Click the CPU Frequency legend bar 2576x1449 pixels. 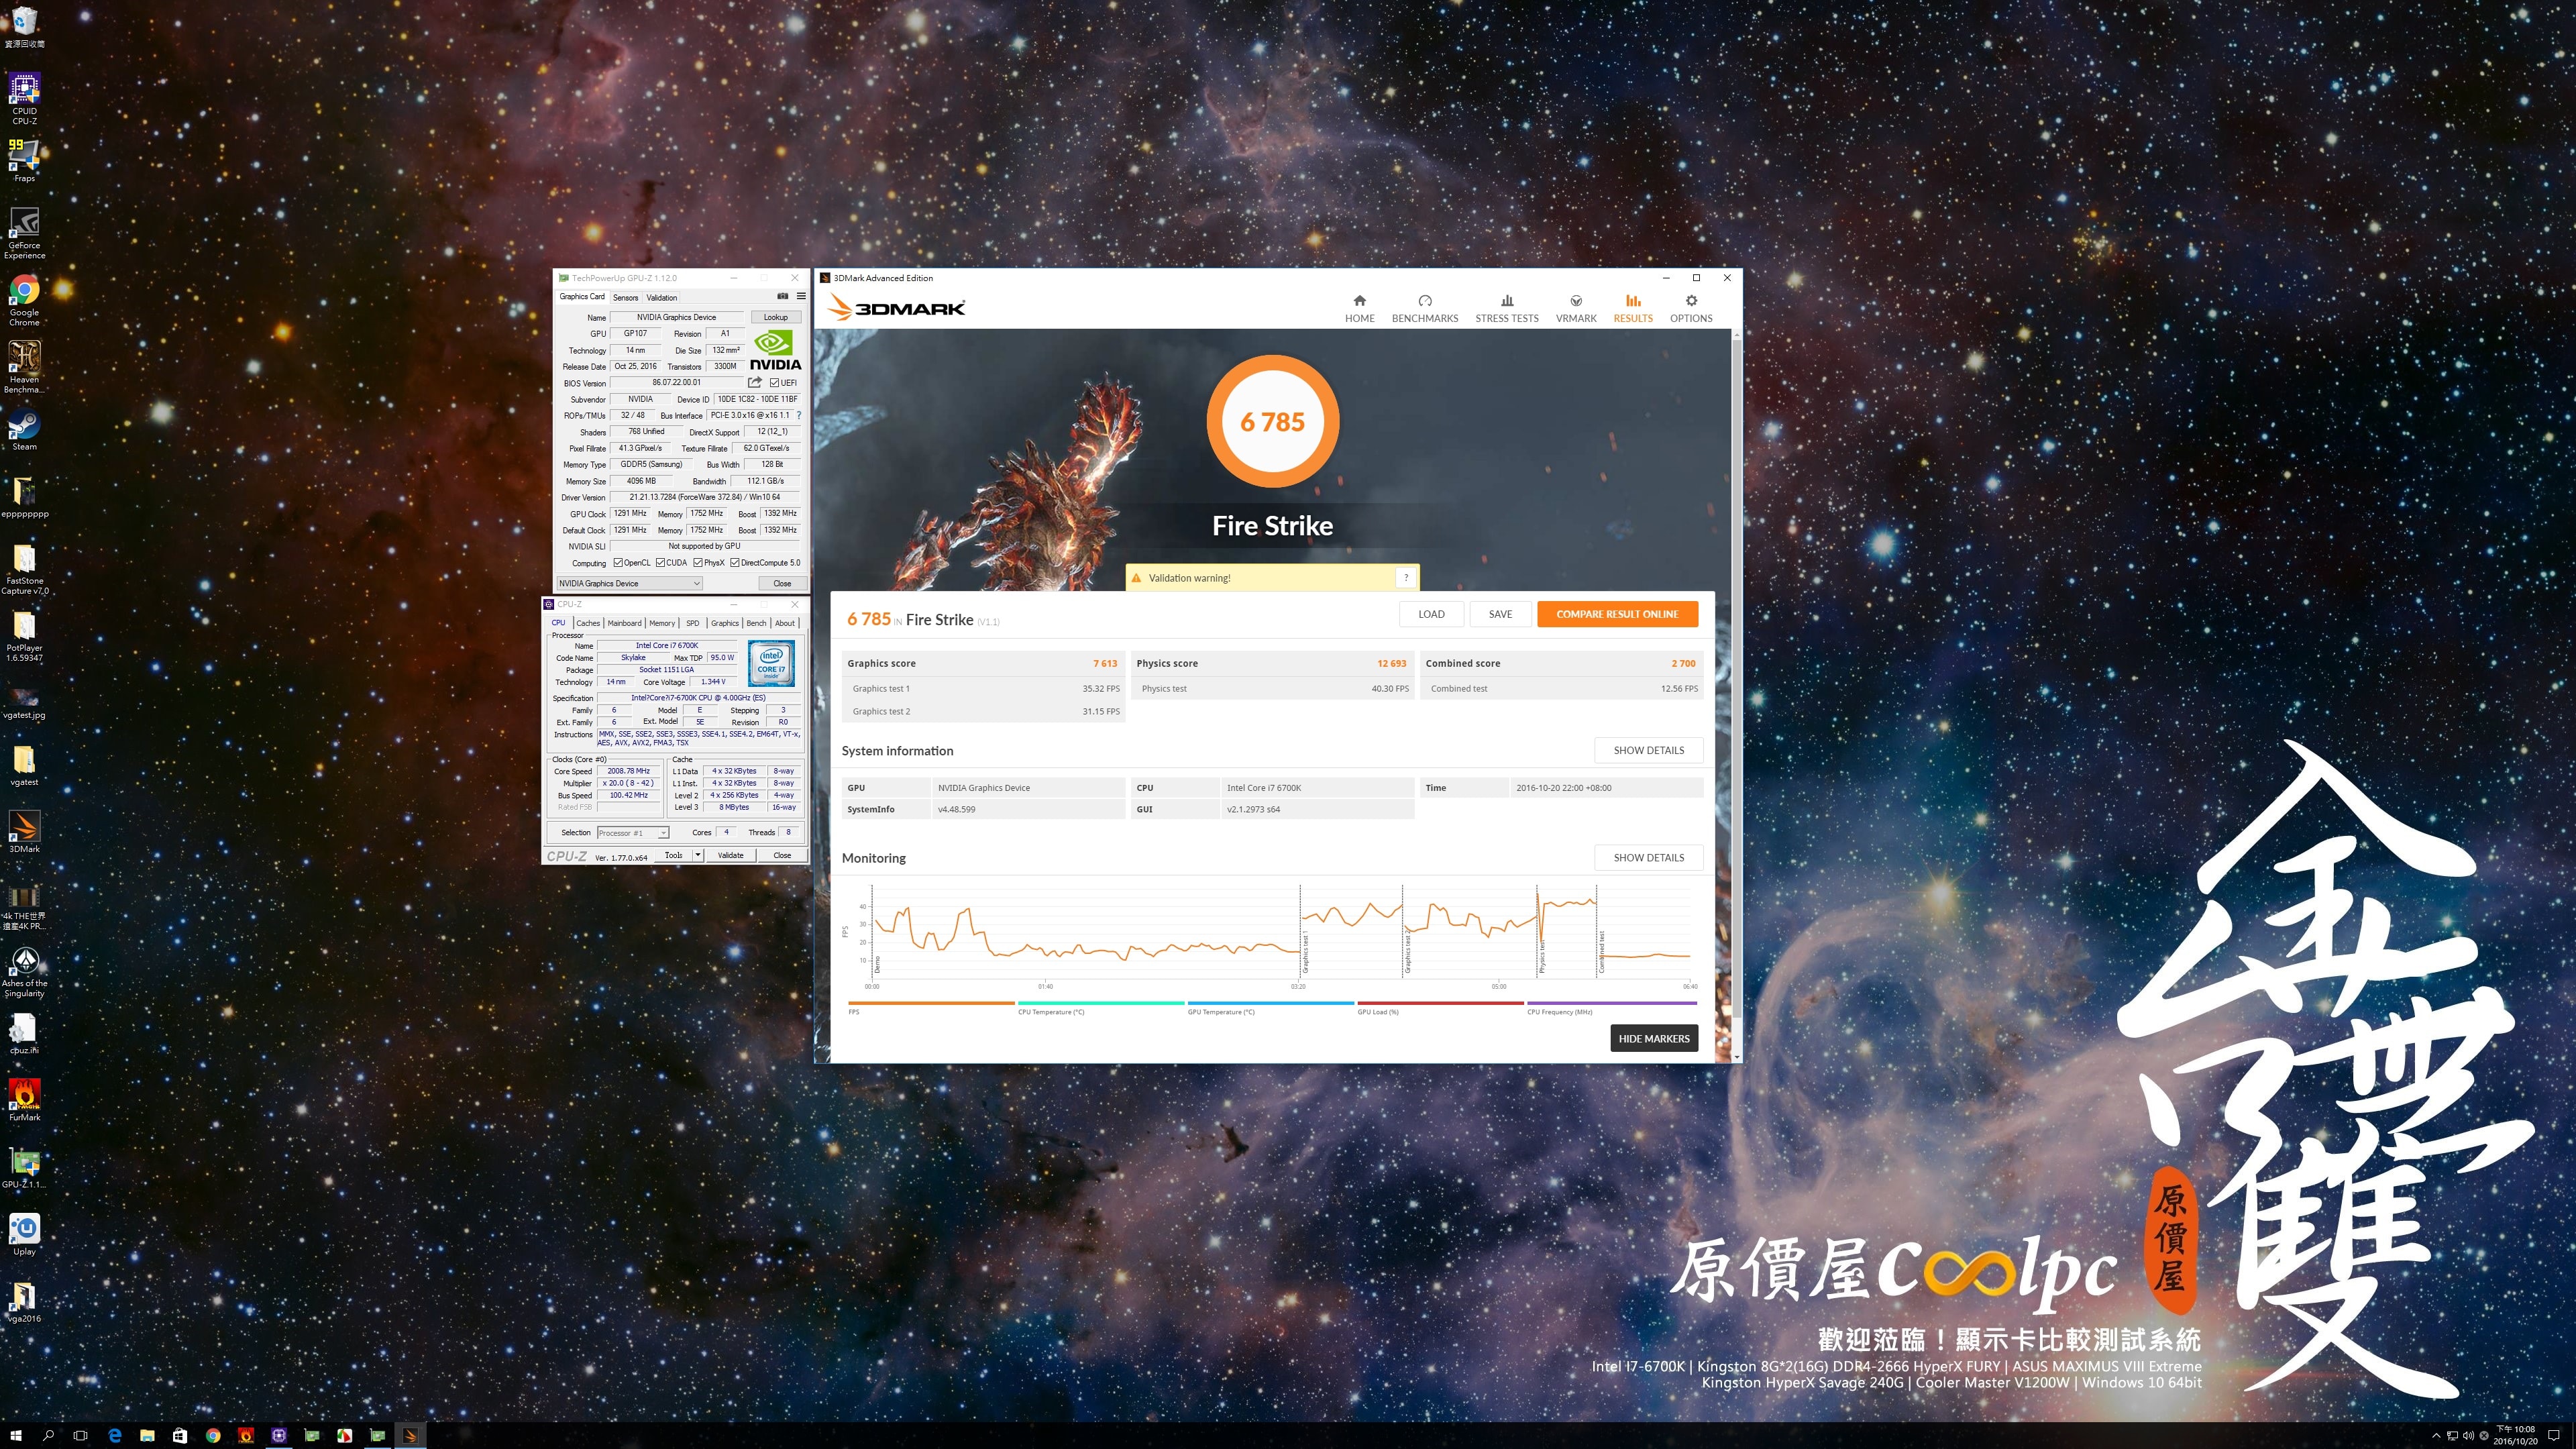(x=1611, y=1003)
